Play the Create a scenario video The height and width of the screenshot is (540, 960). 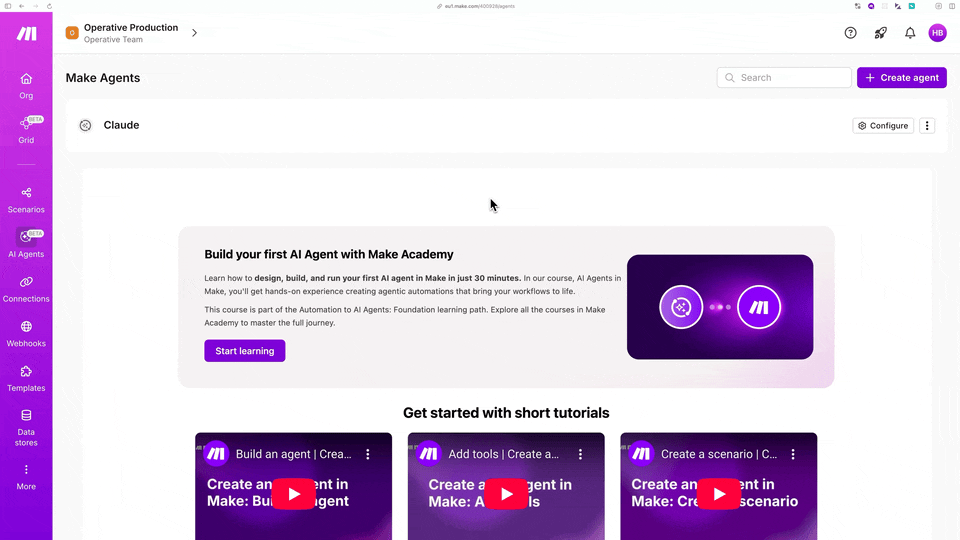pos(719,493)
